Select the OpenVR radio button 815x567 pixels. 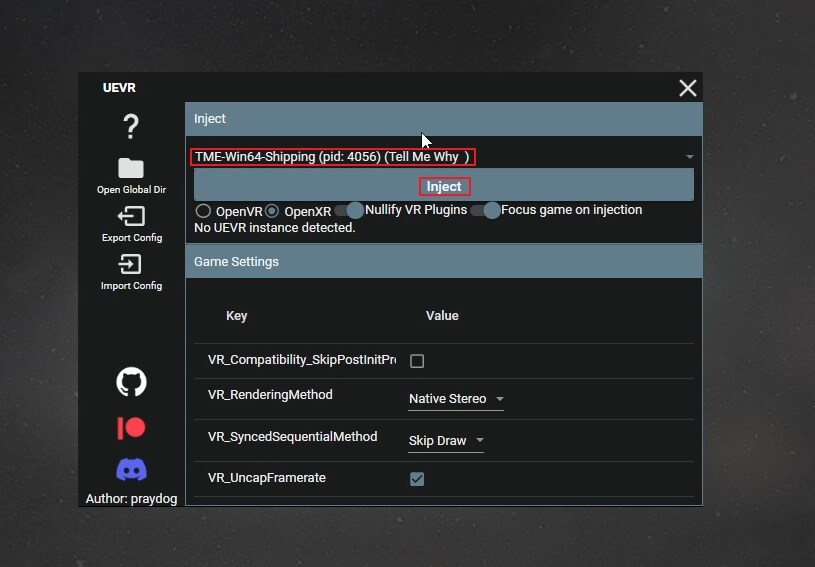pyautogui.click(x=203, y=211)
